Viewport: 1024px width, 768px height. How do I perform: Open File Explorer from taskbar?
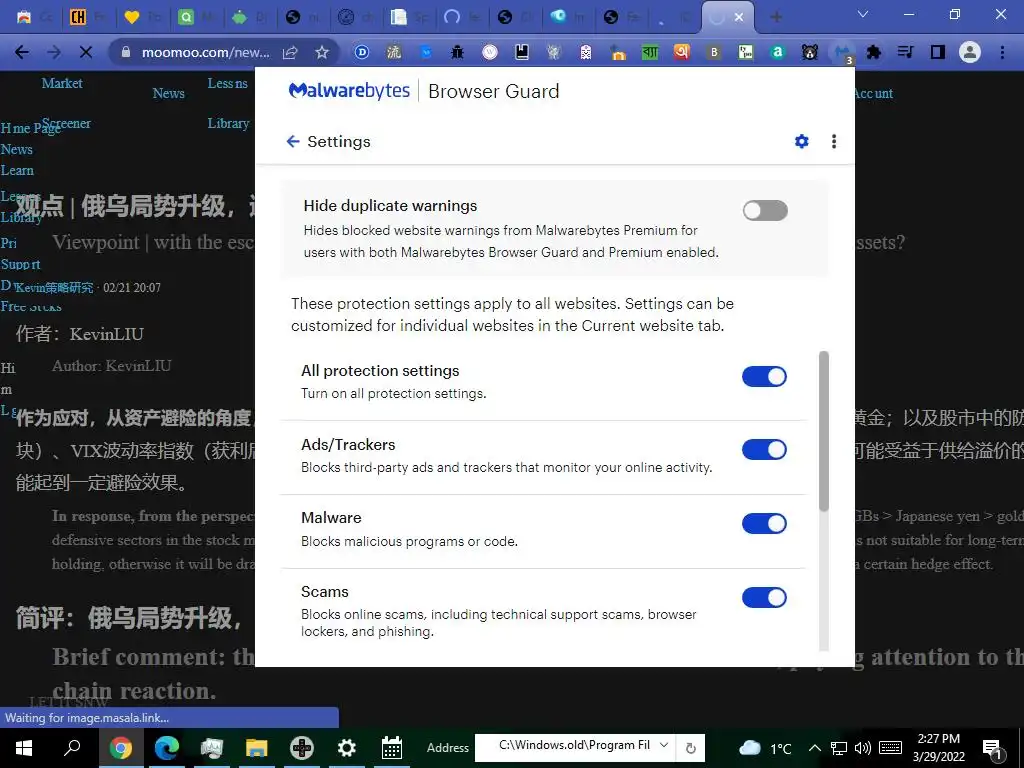[x=257, y=748]
